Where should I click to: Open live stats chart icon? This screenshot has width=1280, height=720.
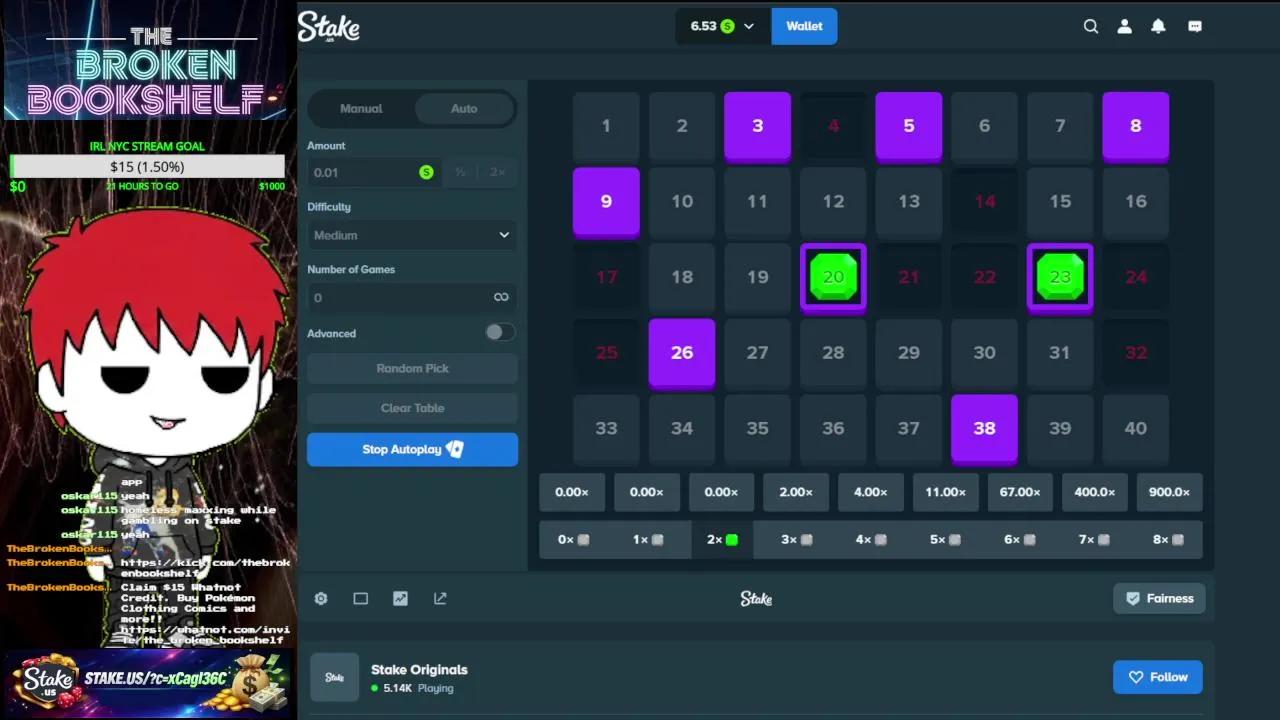pos(400,598)
